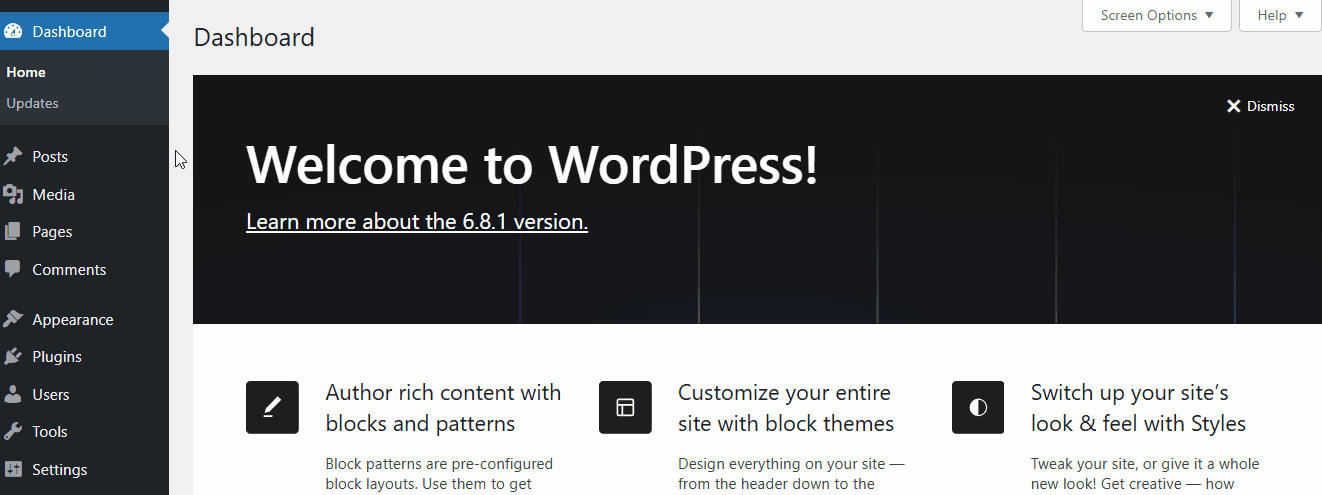Click the X icon next to Dismiss
The image size is (1322, 495).
click(x=1234, y=106)
